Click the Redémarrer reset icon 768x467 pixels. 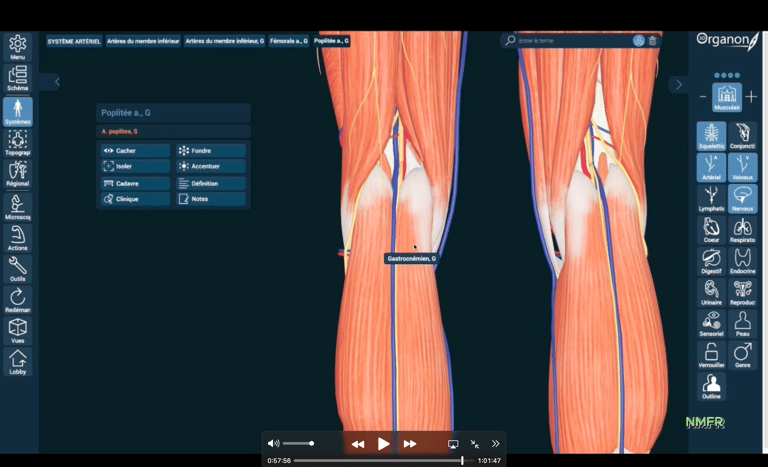tap(18, 300)
